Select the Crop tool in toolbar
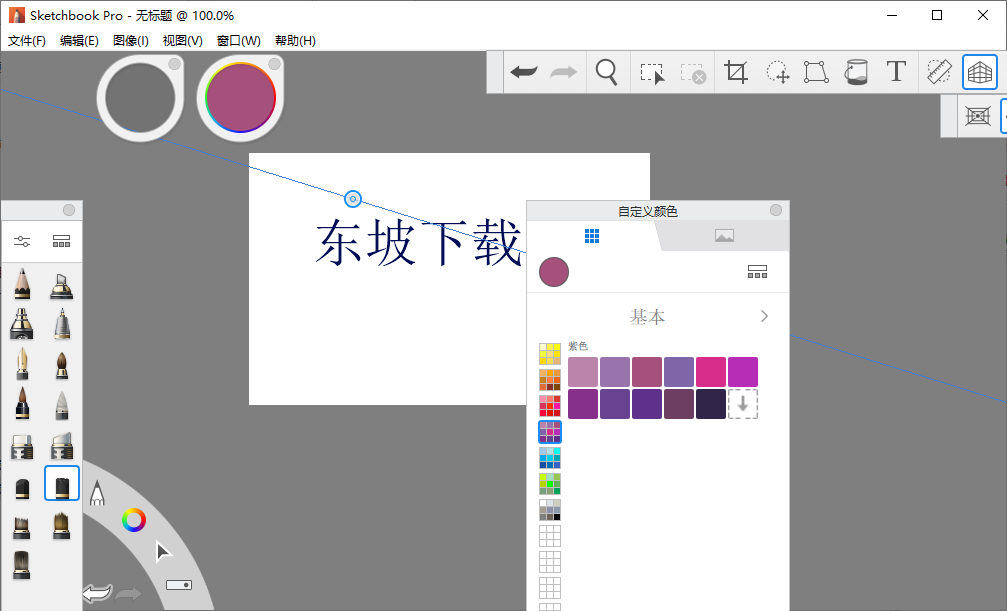This screenshot has height=611, width=1007. point(736,72)
